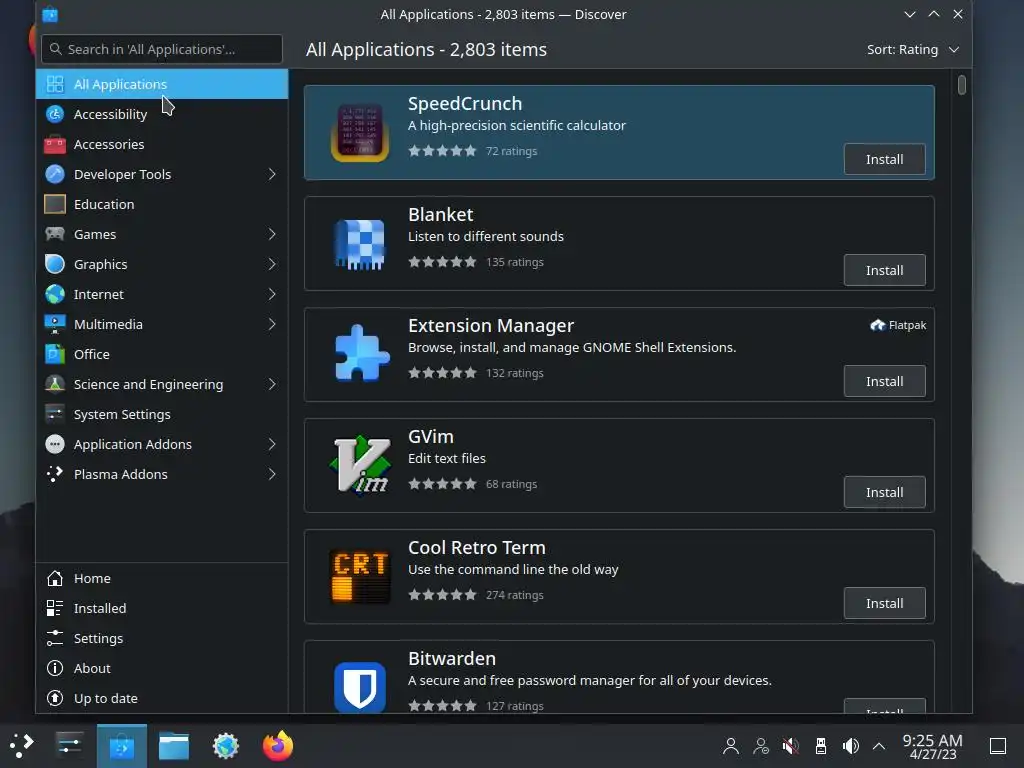The image size is (1024, 768).
Task: Open System Settings from the taskbar
Action: coord(69,746)
